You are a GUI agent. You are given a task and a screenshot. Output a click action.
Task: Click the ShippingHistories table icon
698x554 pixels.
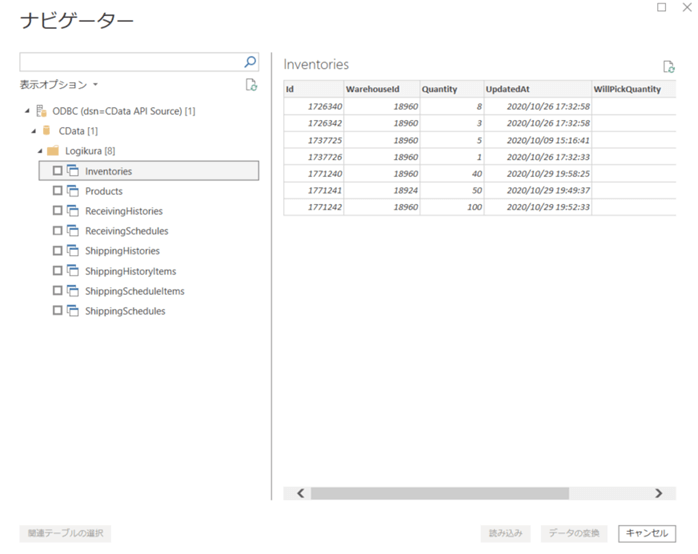click(73, 251)
